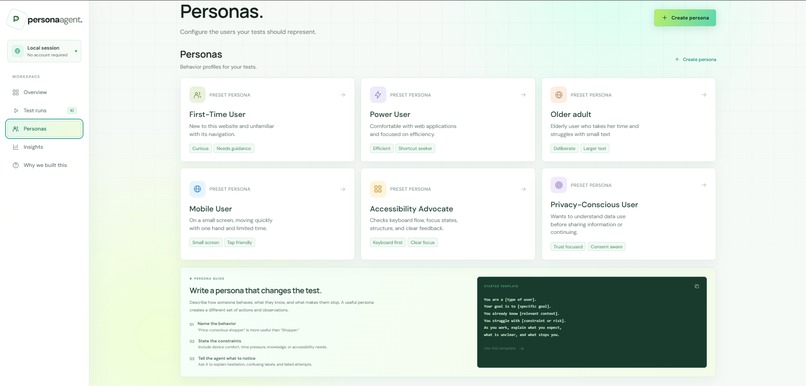Click the Tap friendly tag
Screen dimensions: 806x386
tap(240, 243)
